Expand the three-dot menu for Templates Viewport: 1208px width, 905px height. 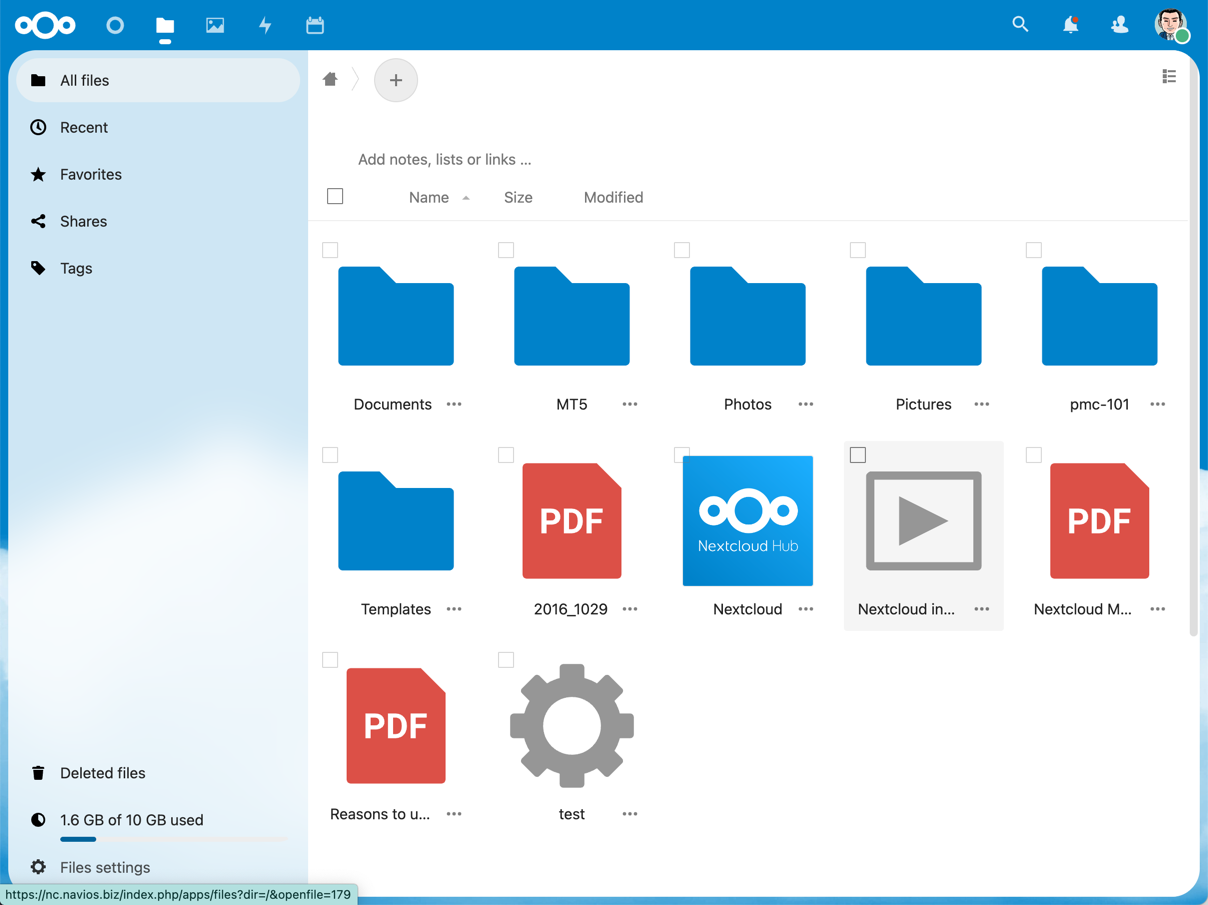454,609
